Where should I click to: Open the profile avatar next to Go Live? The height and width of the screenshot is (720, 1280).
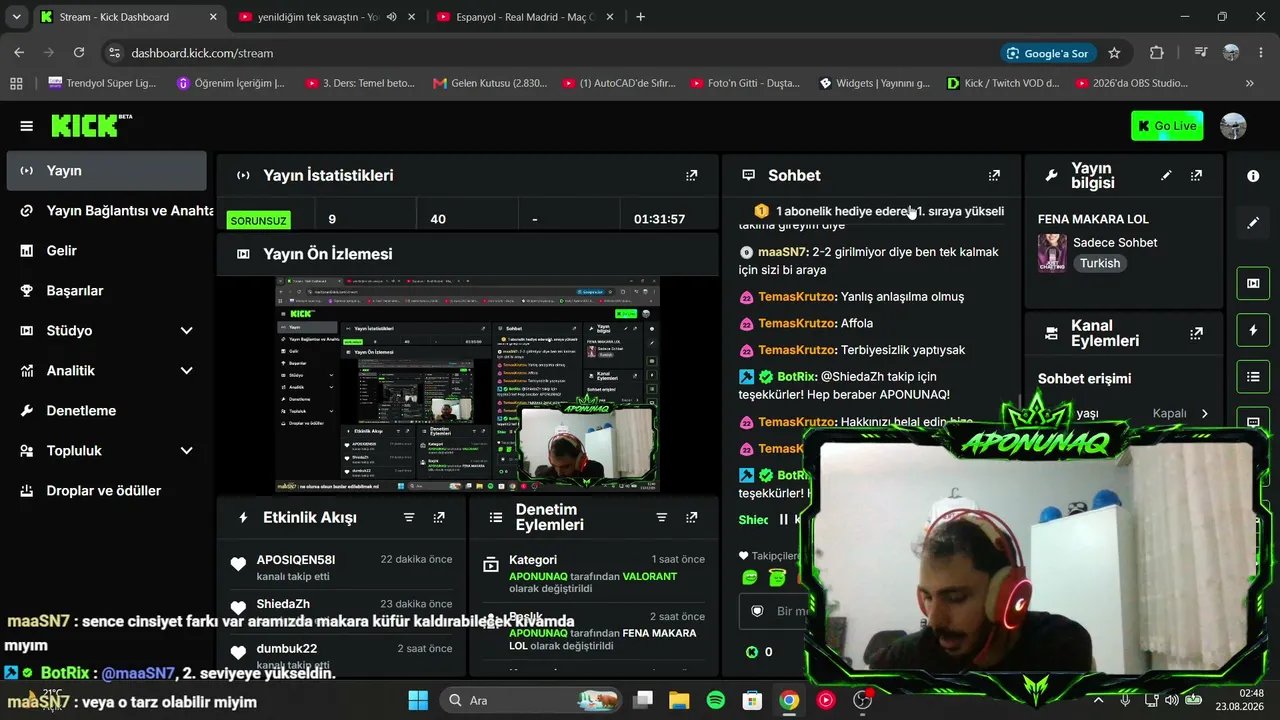point(1233,126)
